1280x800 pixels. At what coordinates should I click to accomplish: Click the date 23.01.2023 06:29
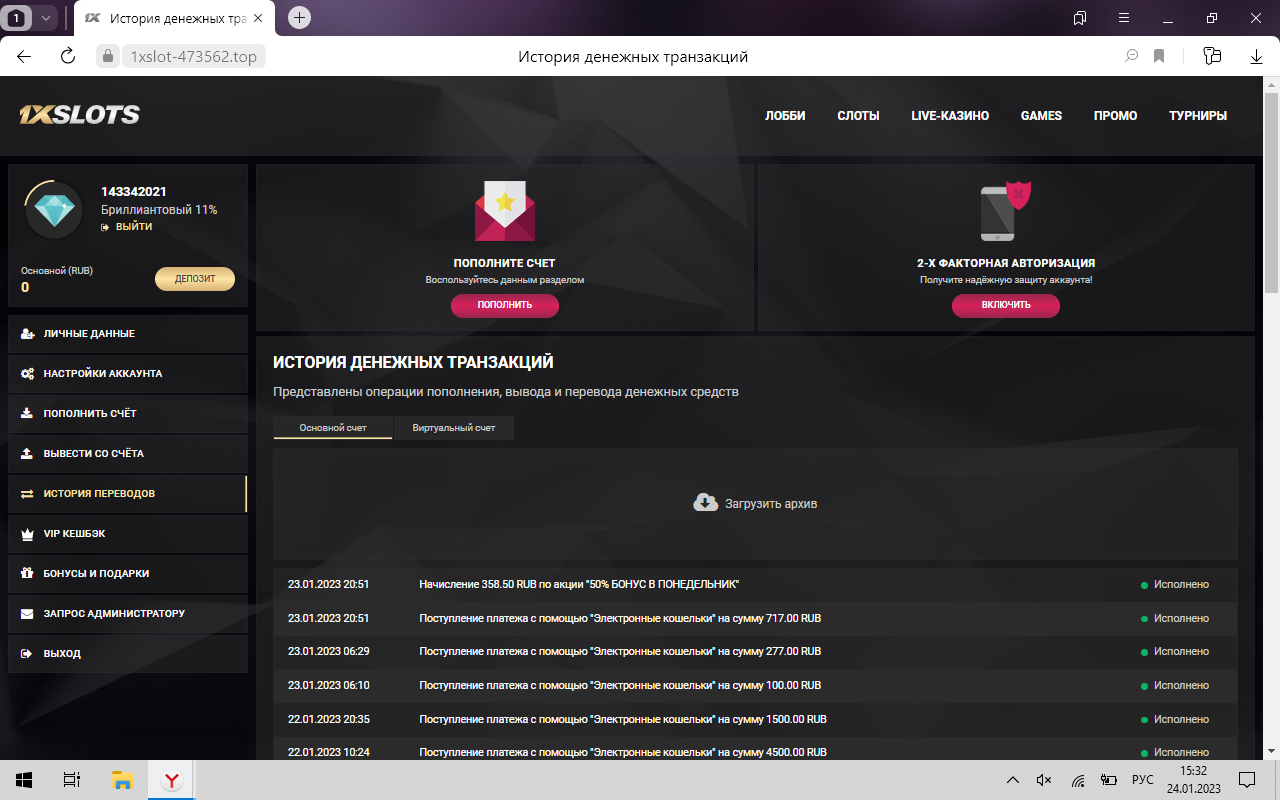[329, 651]
